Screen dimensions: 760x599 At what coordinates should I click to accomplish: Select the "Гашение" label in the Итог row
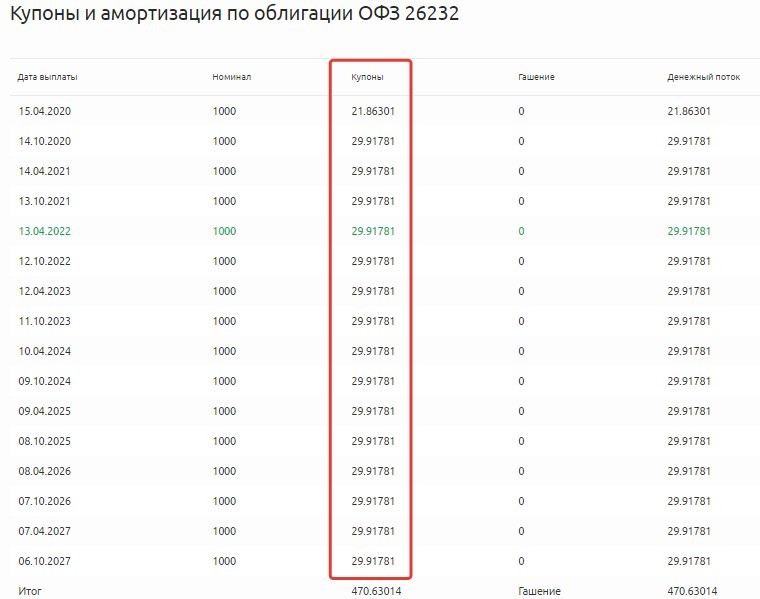click(539, 591)
